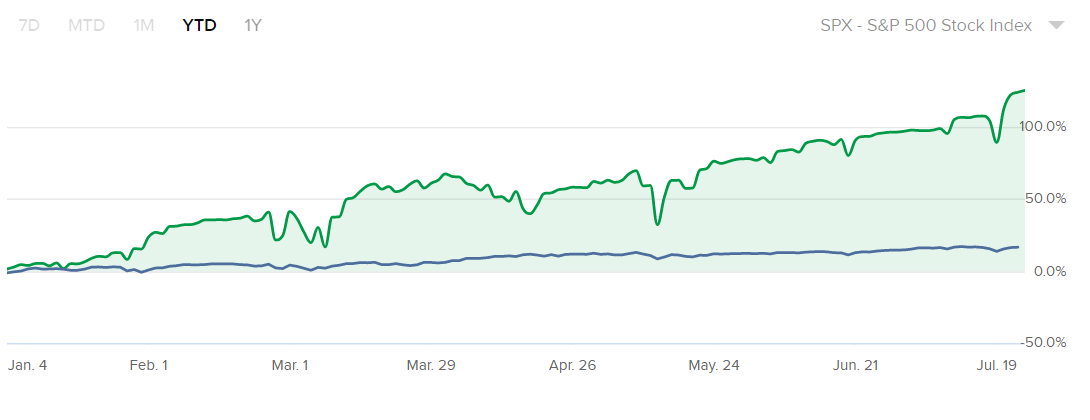Click the Mar. 29 date label
The height and width of the screenshot is (420, 1090).
(x=431, y=366)
